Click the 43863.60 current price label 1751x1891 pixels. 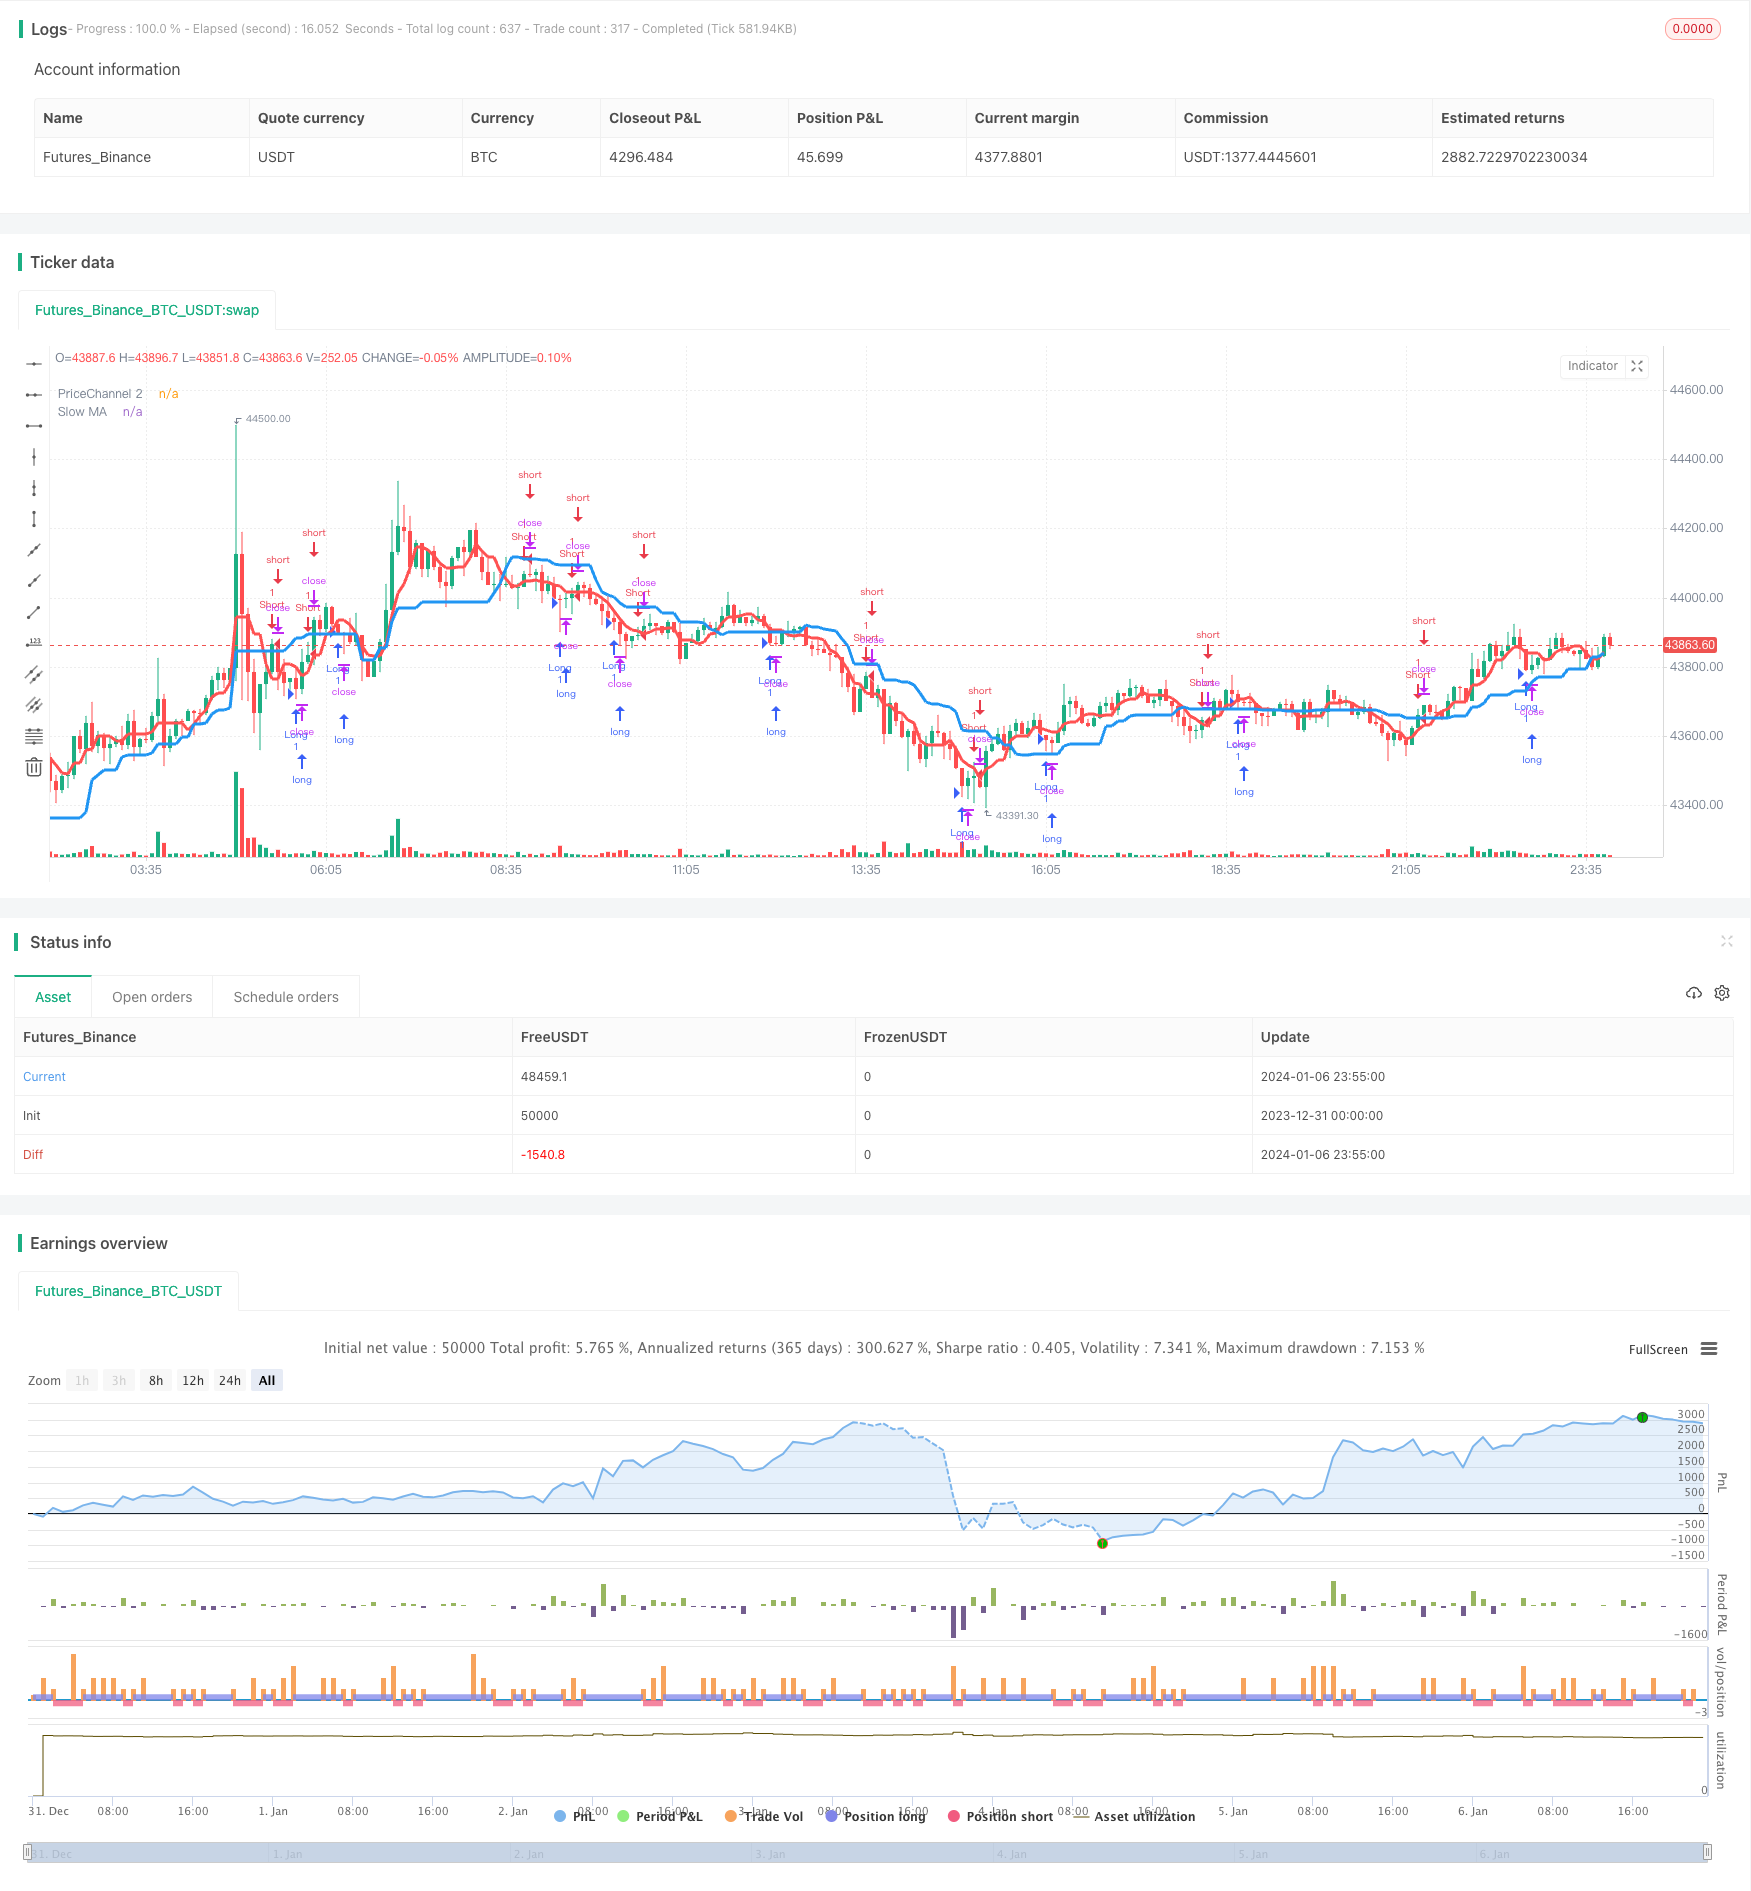pos(1690,645)
